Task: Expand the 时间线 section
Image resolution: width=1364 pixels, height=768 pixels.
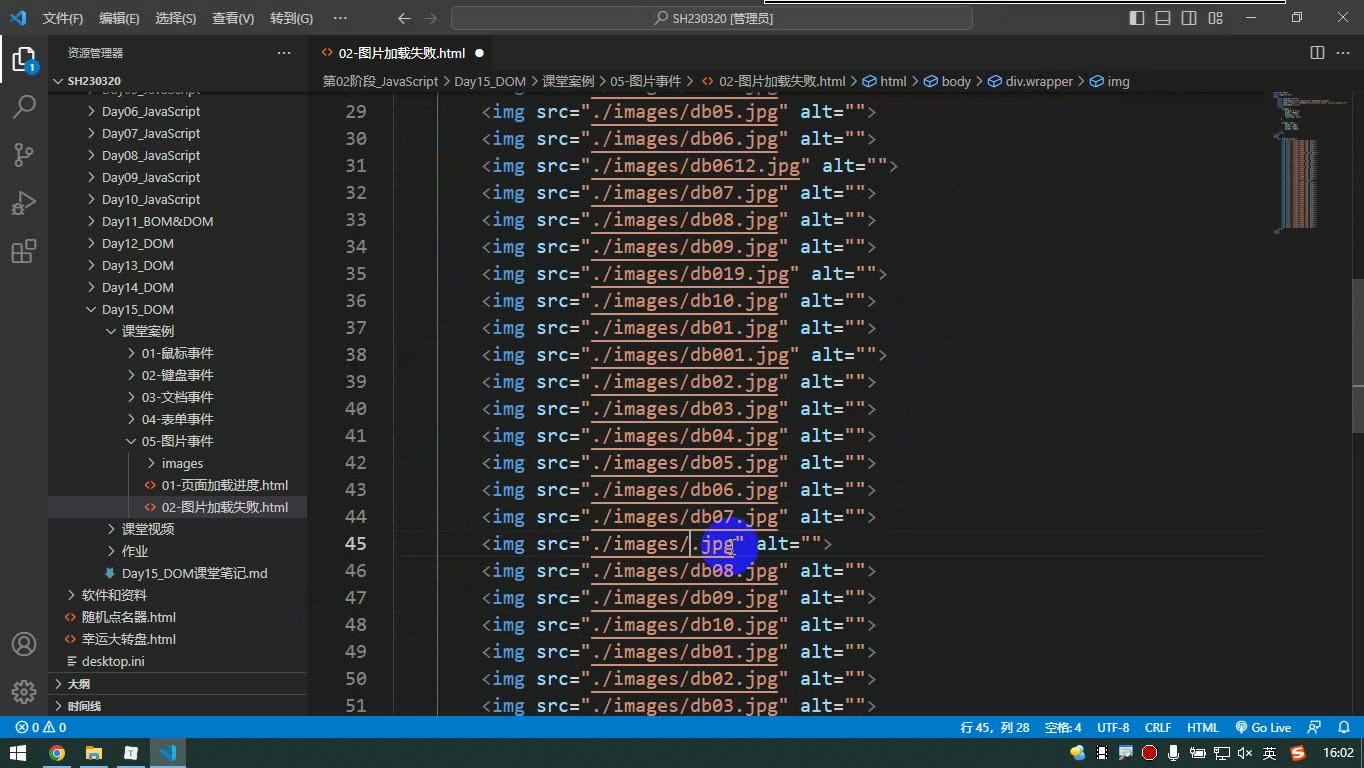Action: point(178,706)
